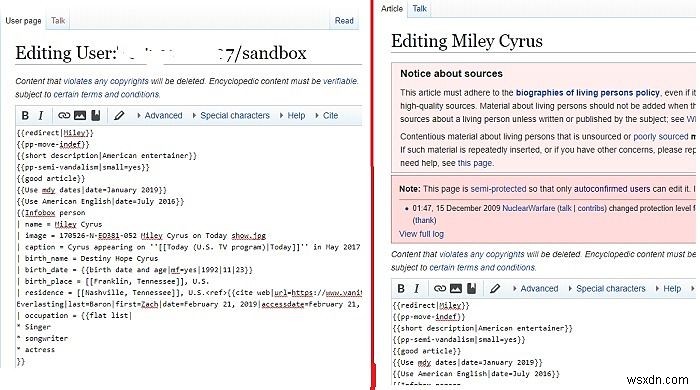Insert a link via Miley Cyrus toolbar icon

click(440, 289)
